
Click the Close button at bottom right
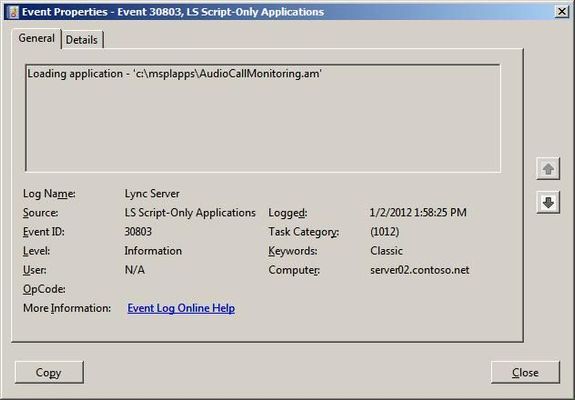(525, 373)
